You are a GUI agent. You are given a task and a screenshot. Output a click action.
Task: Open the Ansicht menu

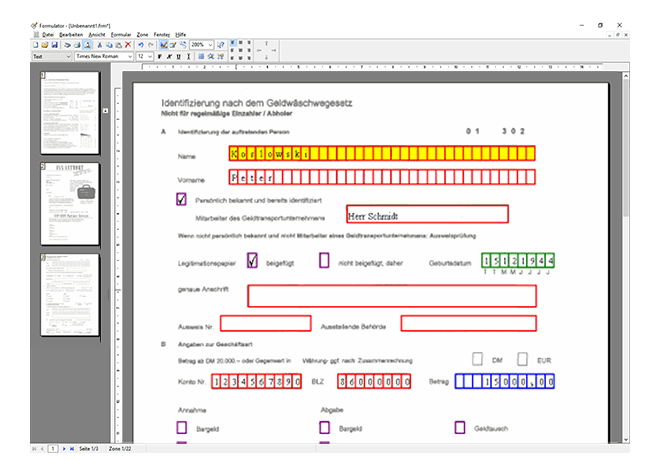pyautogui.click(x=97, y=35)
